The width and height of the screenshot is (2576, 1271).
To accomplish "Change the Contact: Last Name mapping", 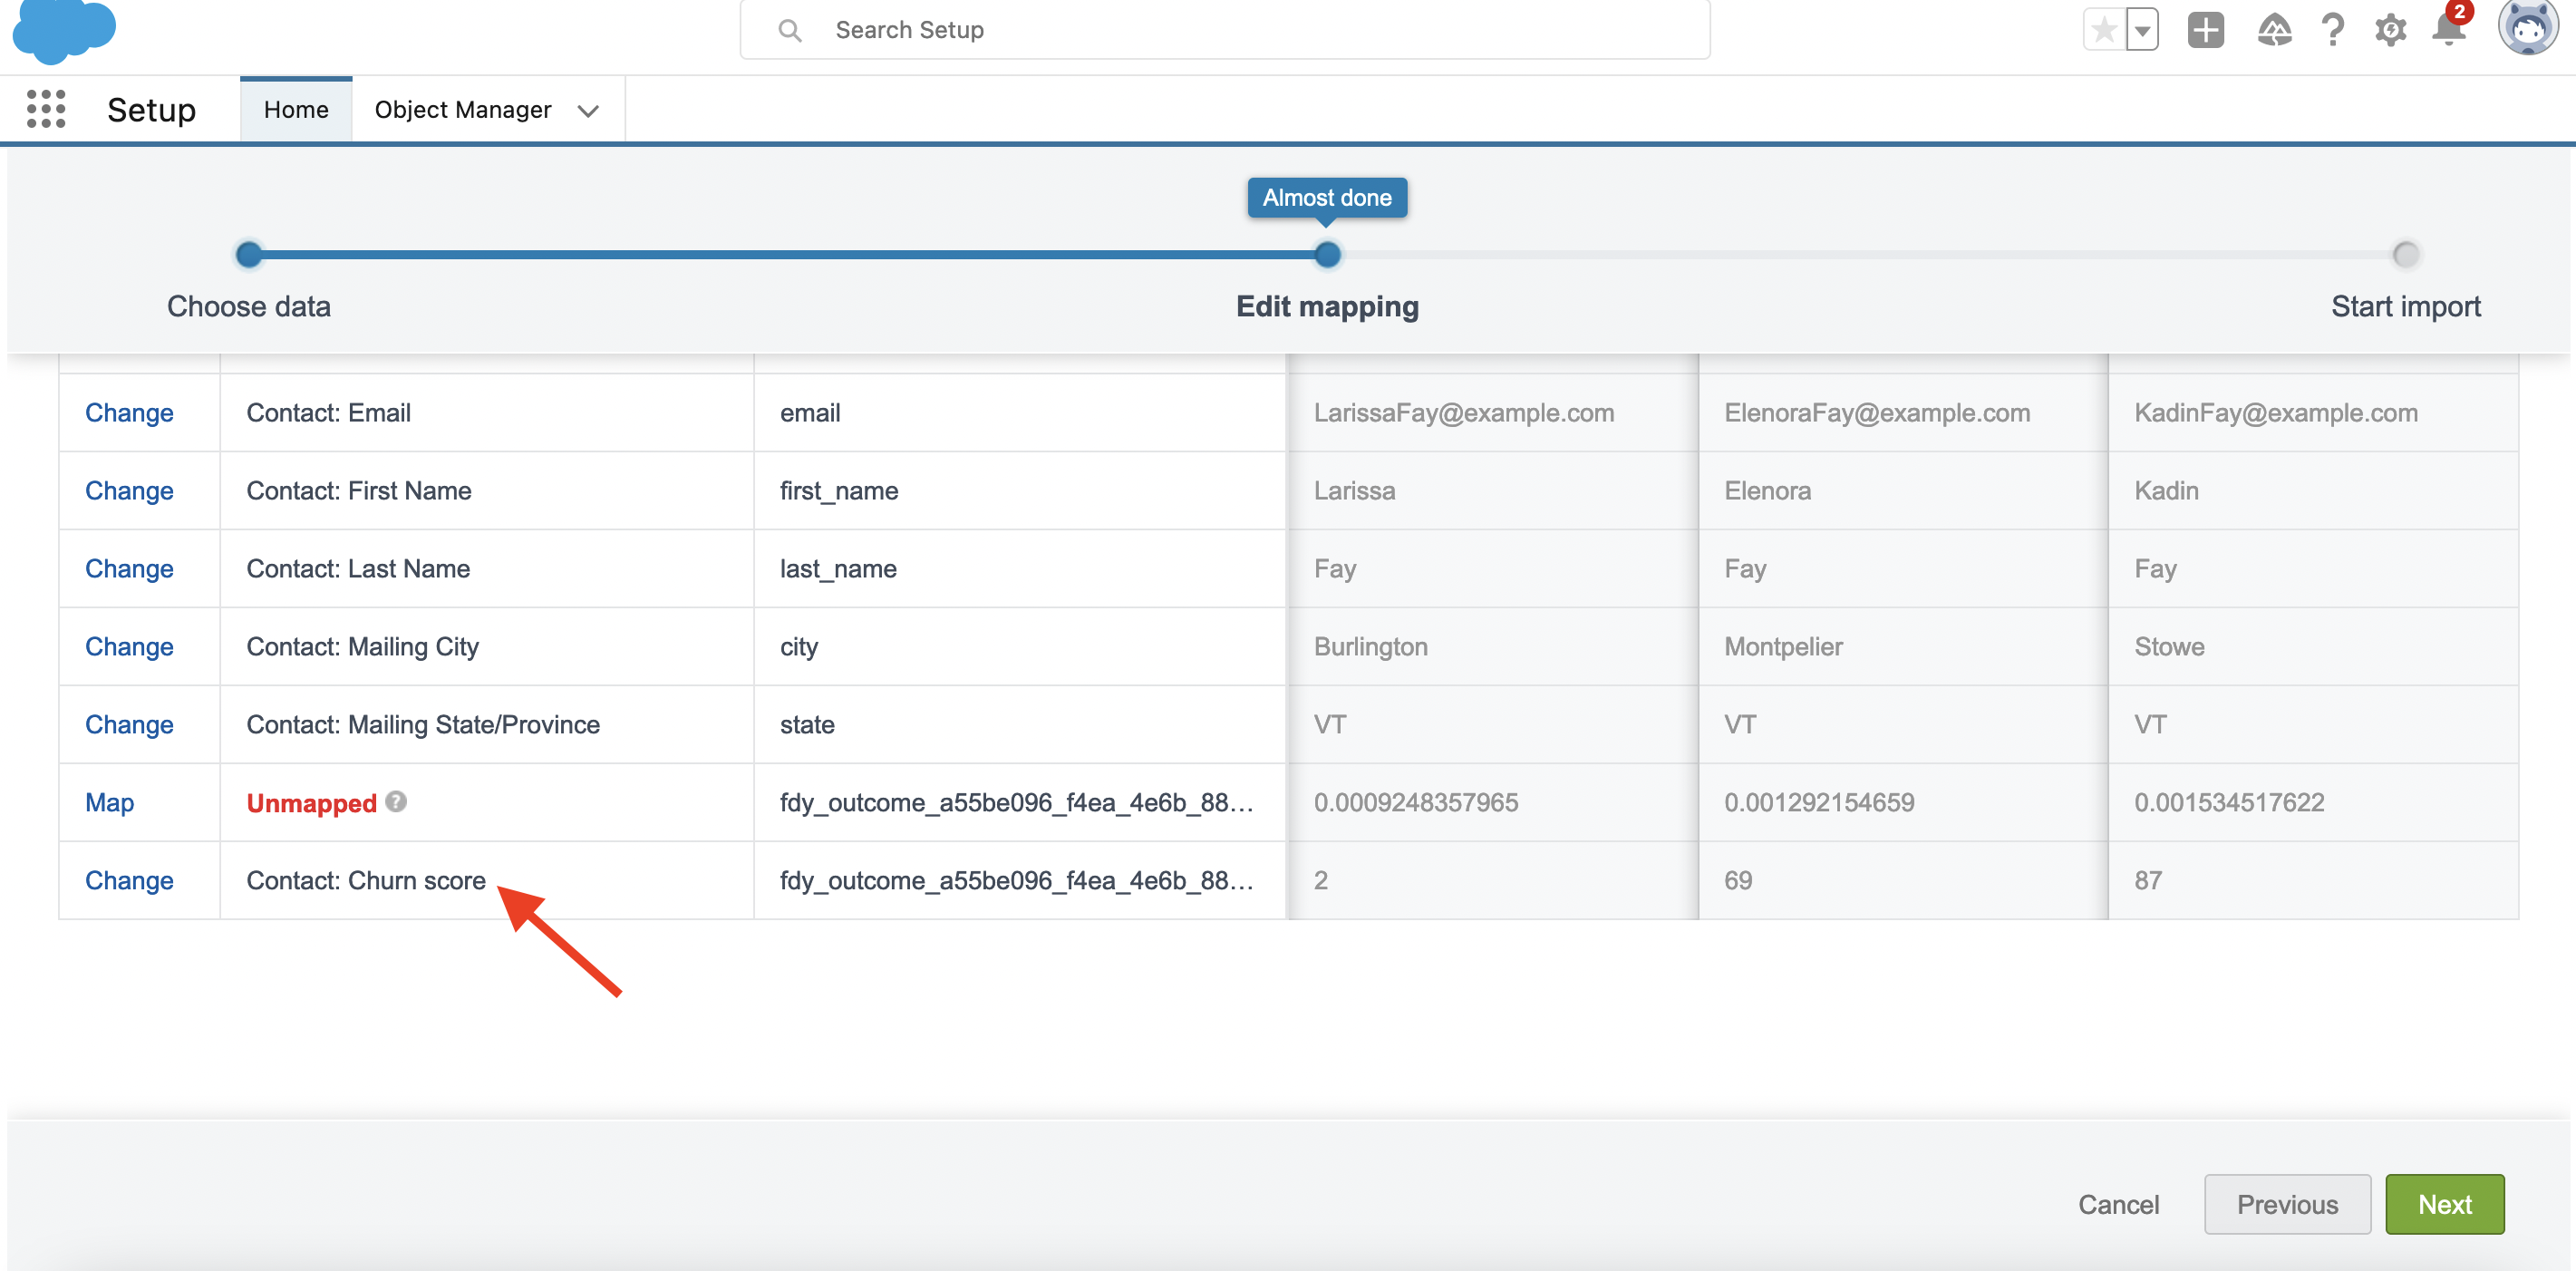I will coord(129,568).
